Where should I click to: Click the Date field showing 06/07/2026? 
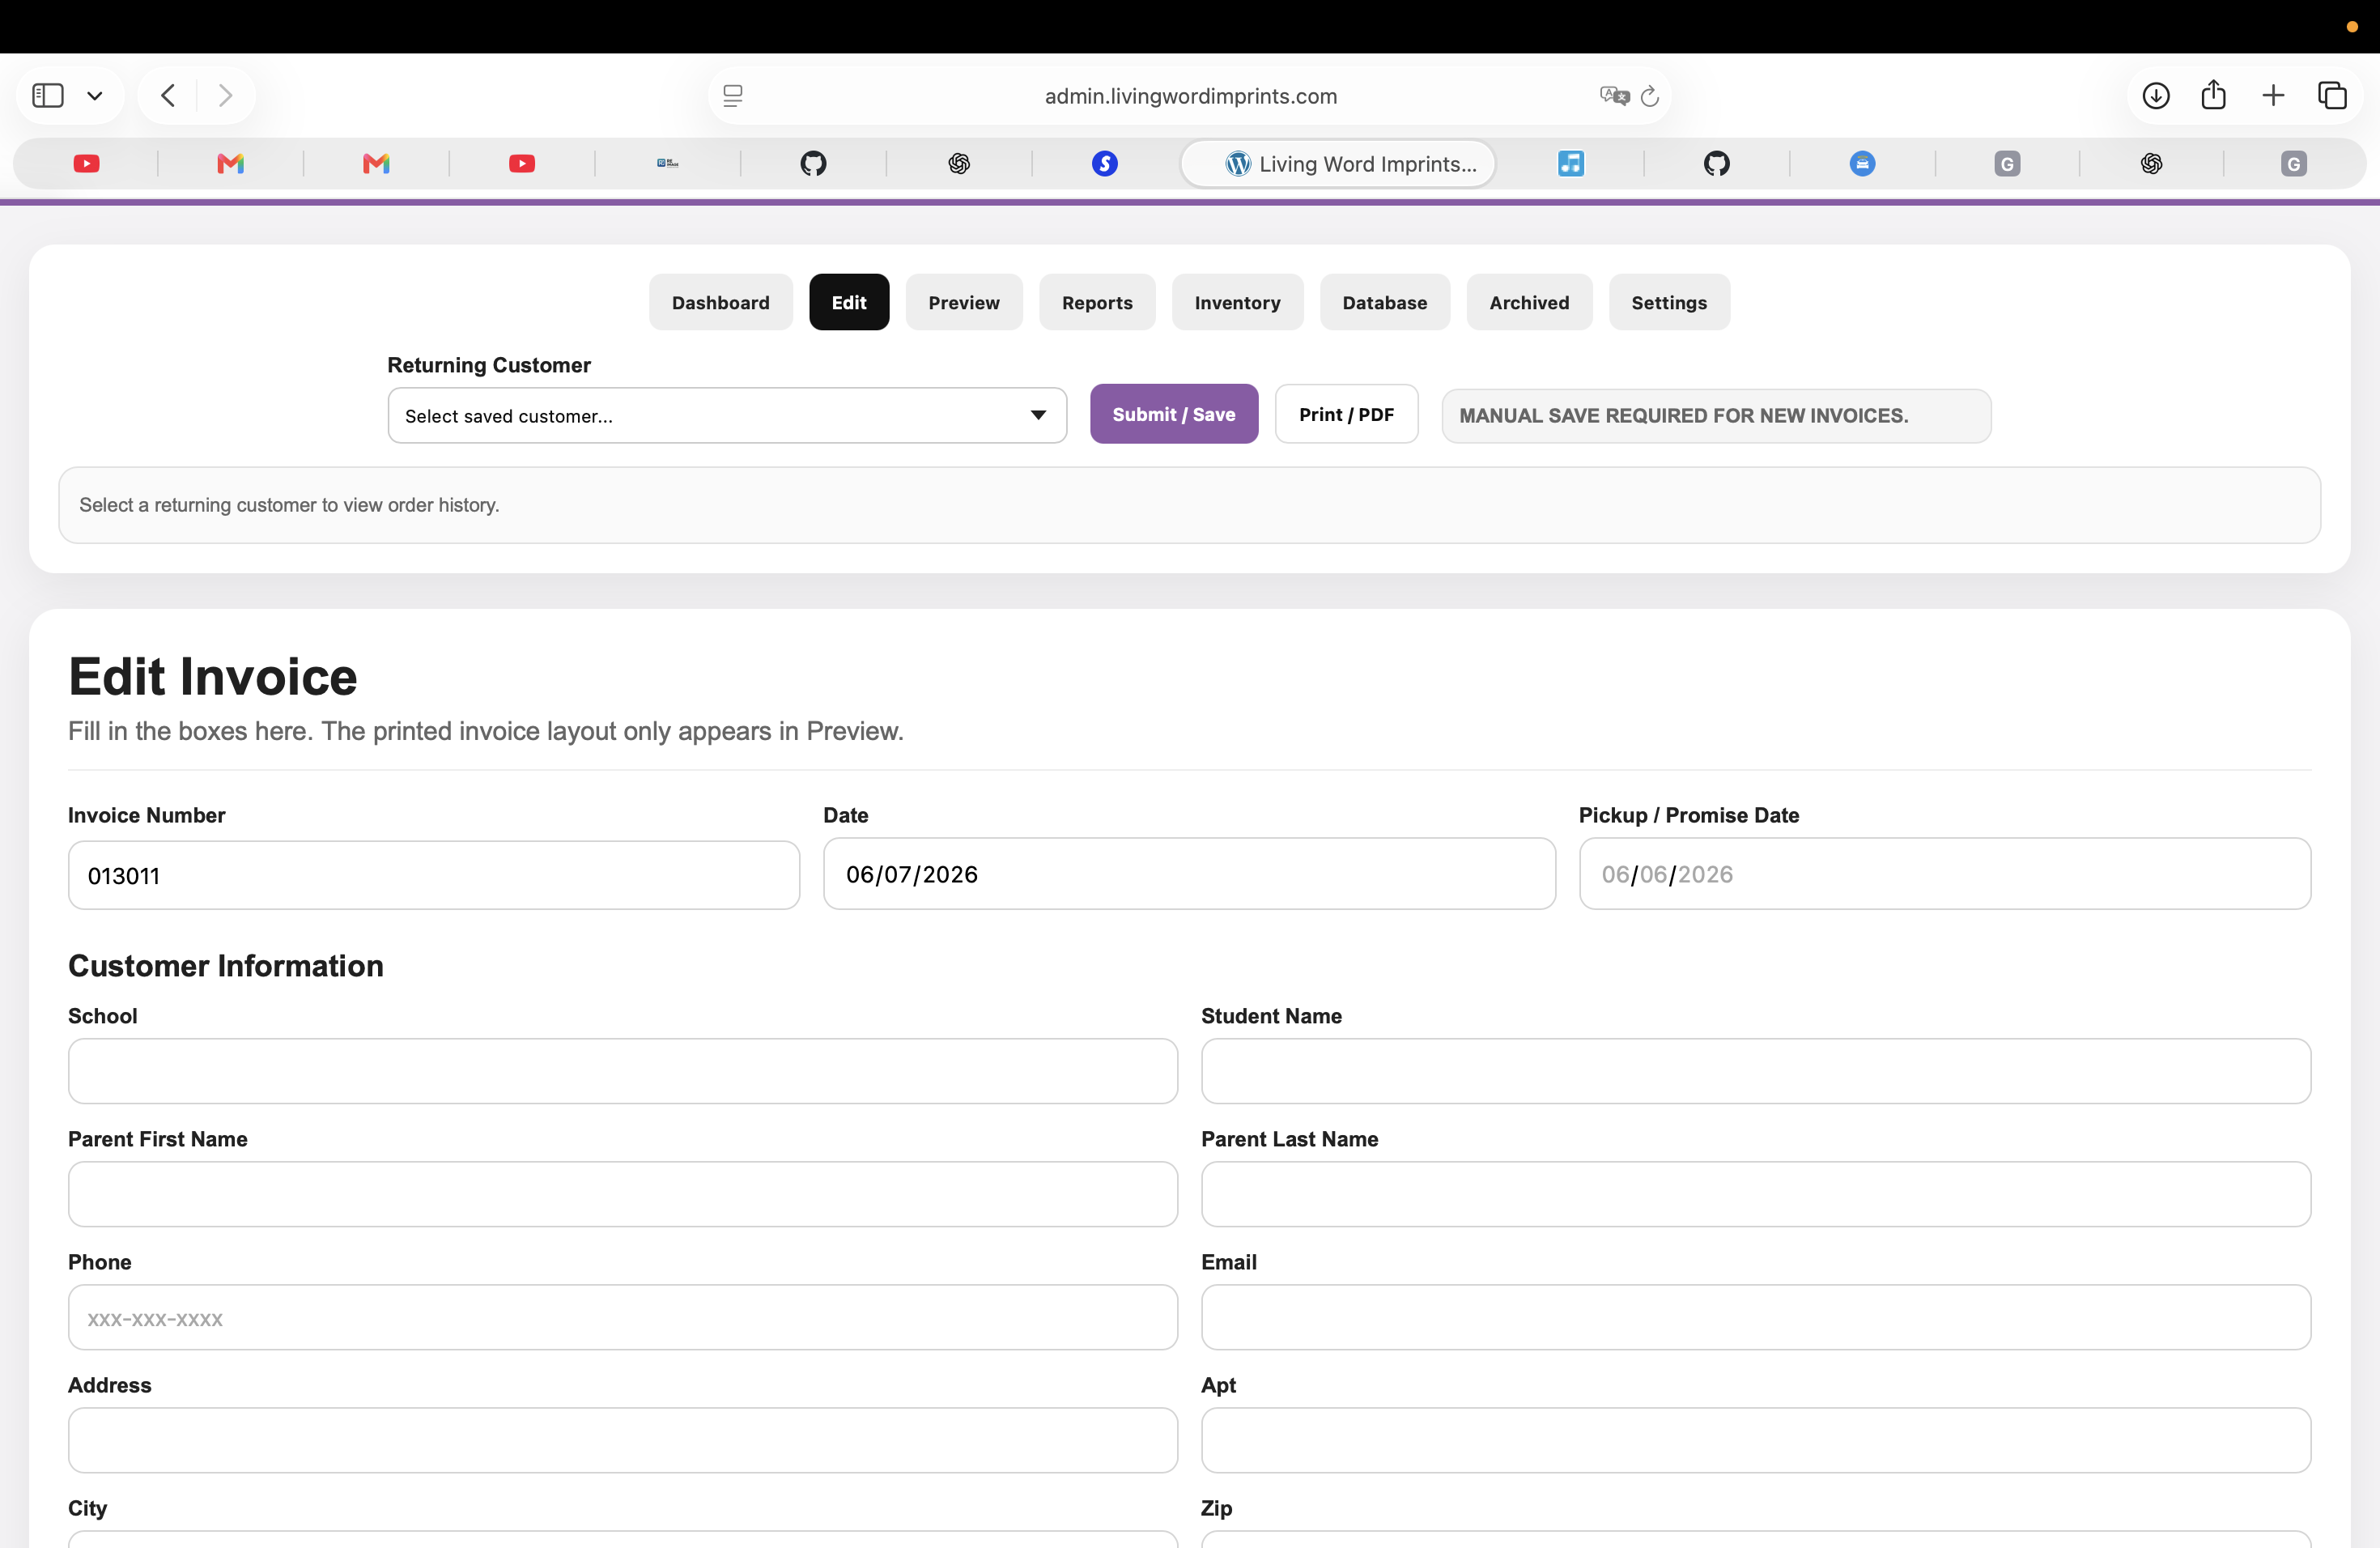tap(1189, 874)
